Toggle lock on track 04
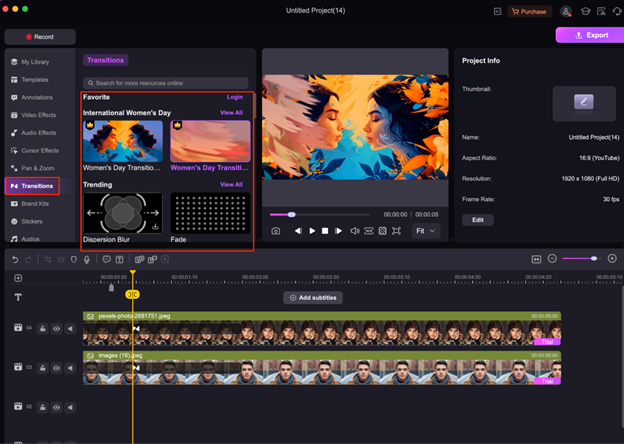 pyautogui.click(x=43, y=329)
